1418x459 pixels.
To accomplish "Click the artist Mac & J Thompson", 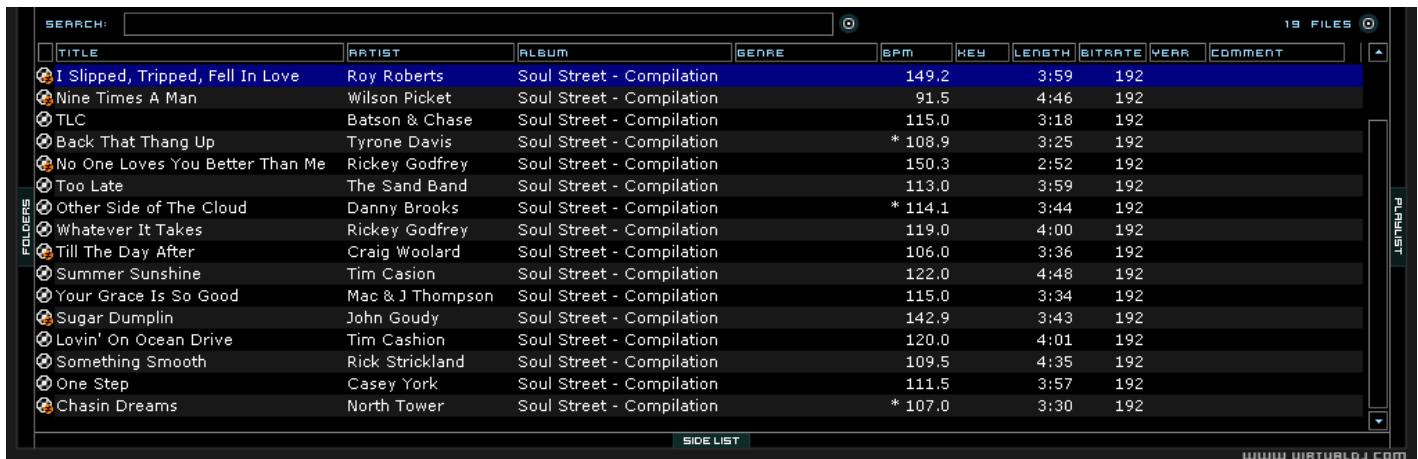I will point(420,296).
